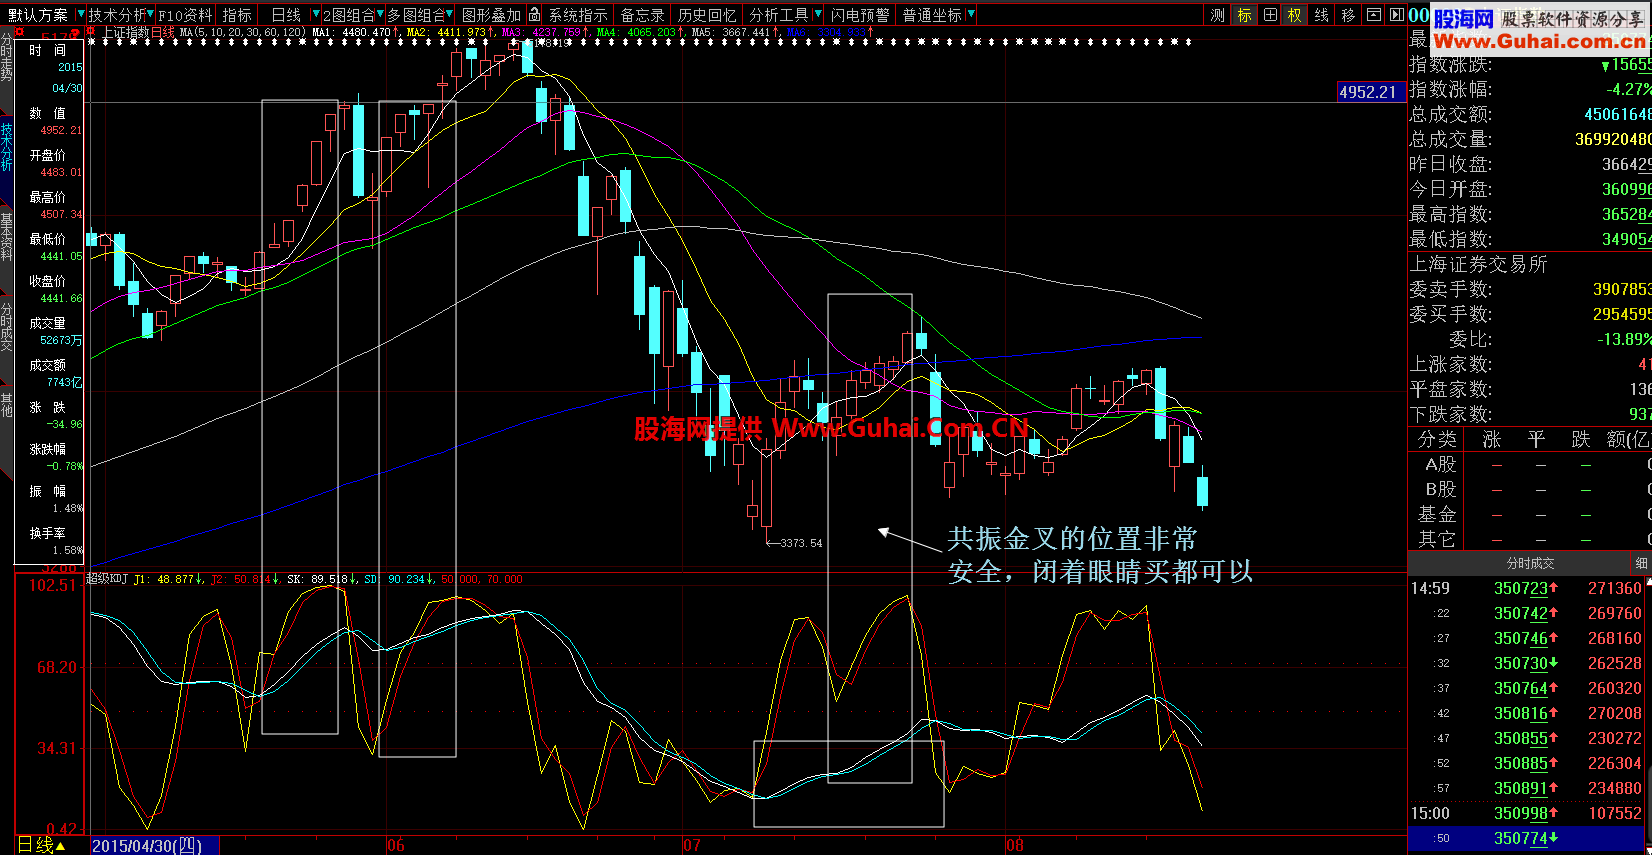Click the 分时成交 panel header
1652x855 pixels.
click(x=1531, y=563)
